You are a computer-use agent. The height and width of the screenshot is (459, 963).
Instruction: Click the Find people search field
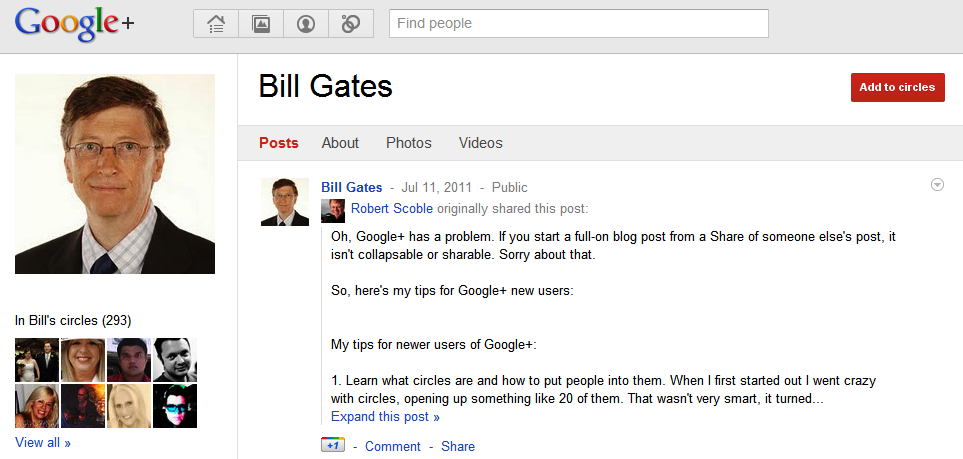(x=579, y=23)
